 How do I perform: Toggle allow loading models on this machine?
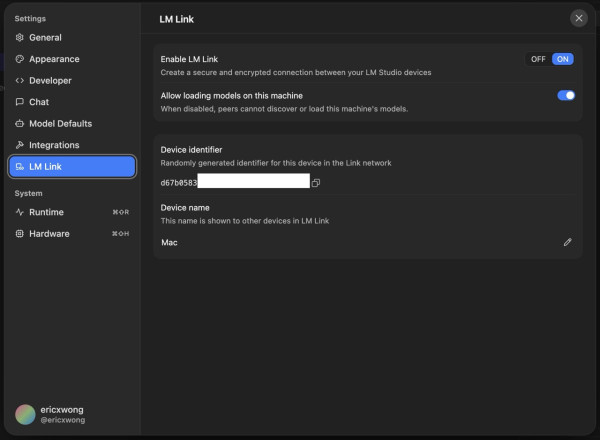coord(566,95)
